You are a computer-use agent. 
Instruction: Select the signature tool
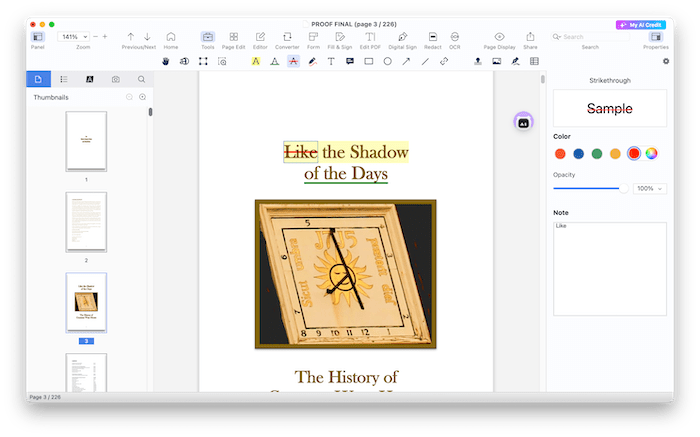tap(515, 62)
